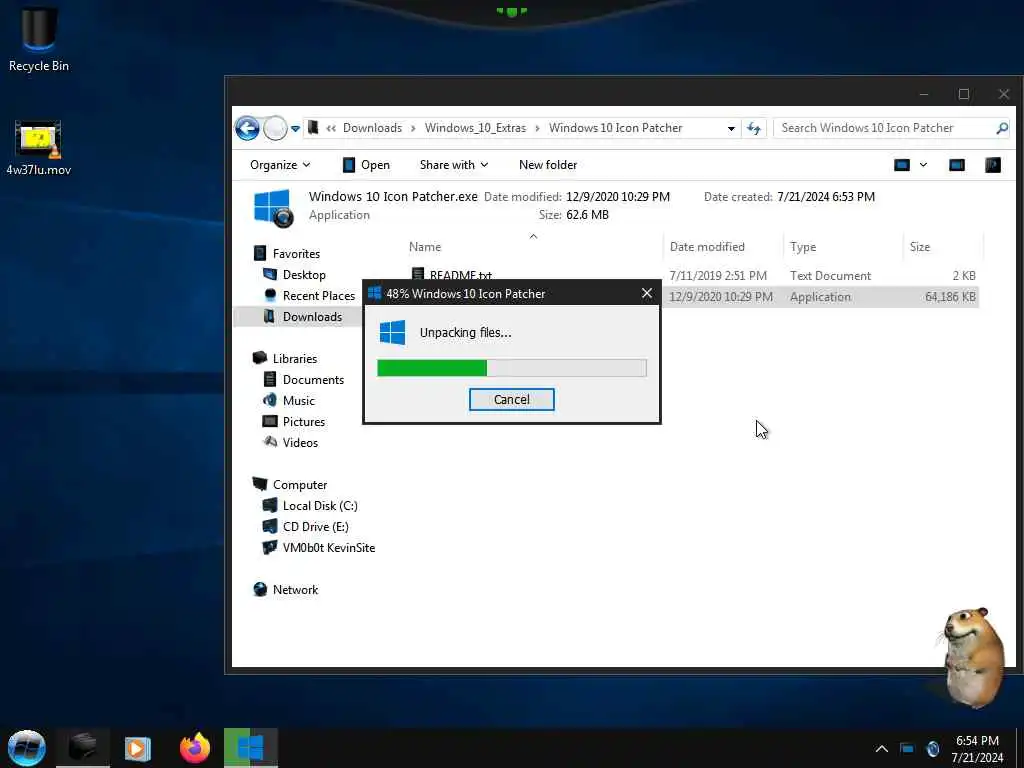Screen dimensions: 1024x768
Task: Switch to Windows 10 Icon Patcher taskbar button
Action: pos(251,748)
